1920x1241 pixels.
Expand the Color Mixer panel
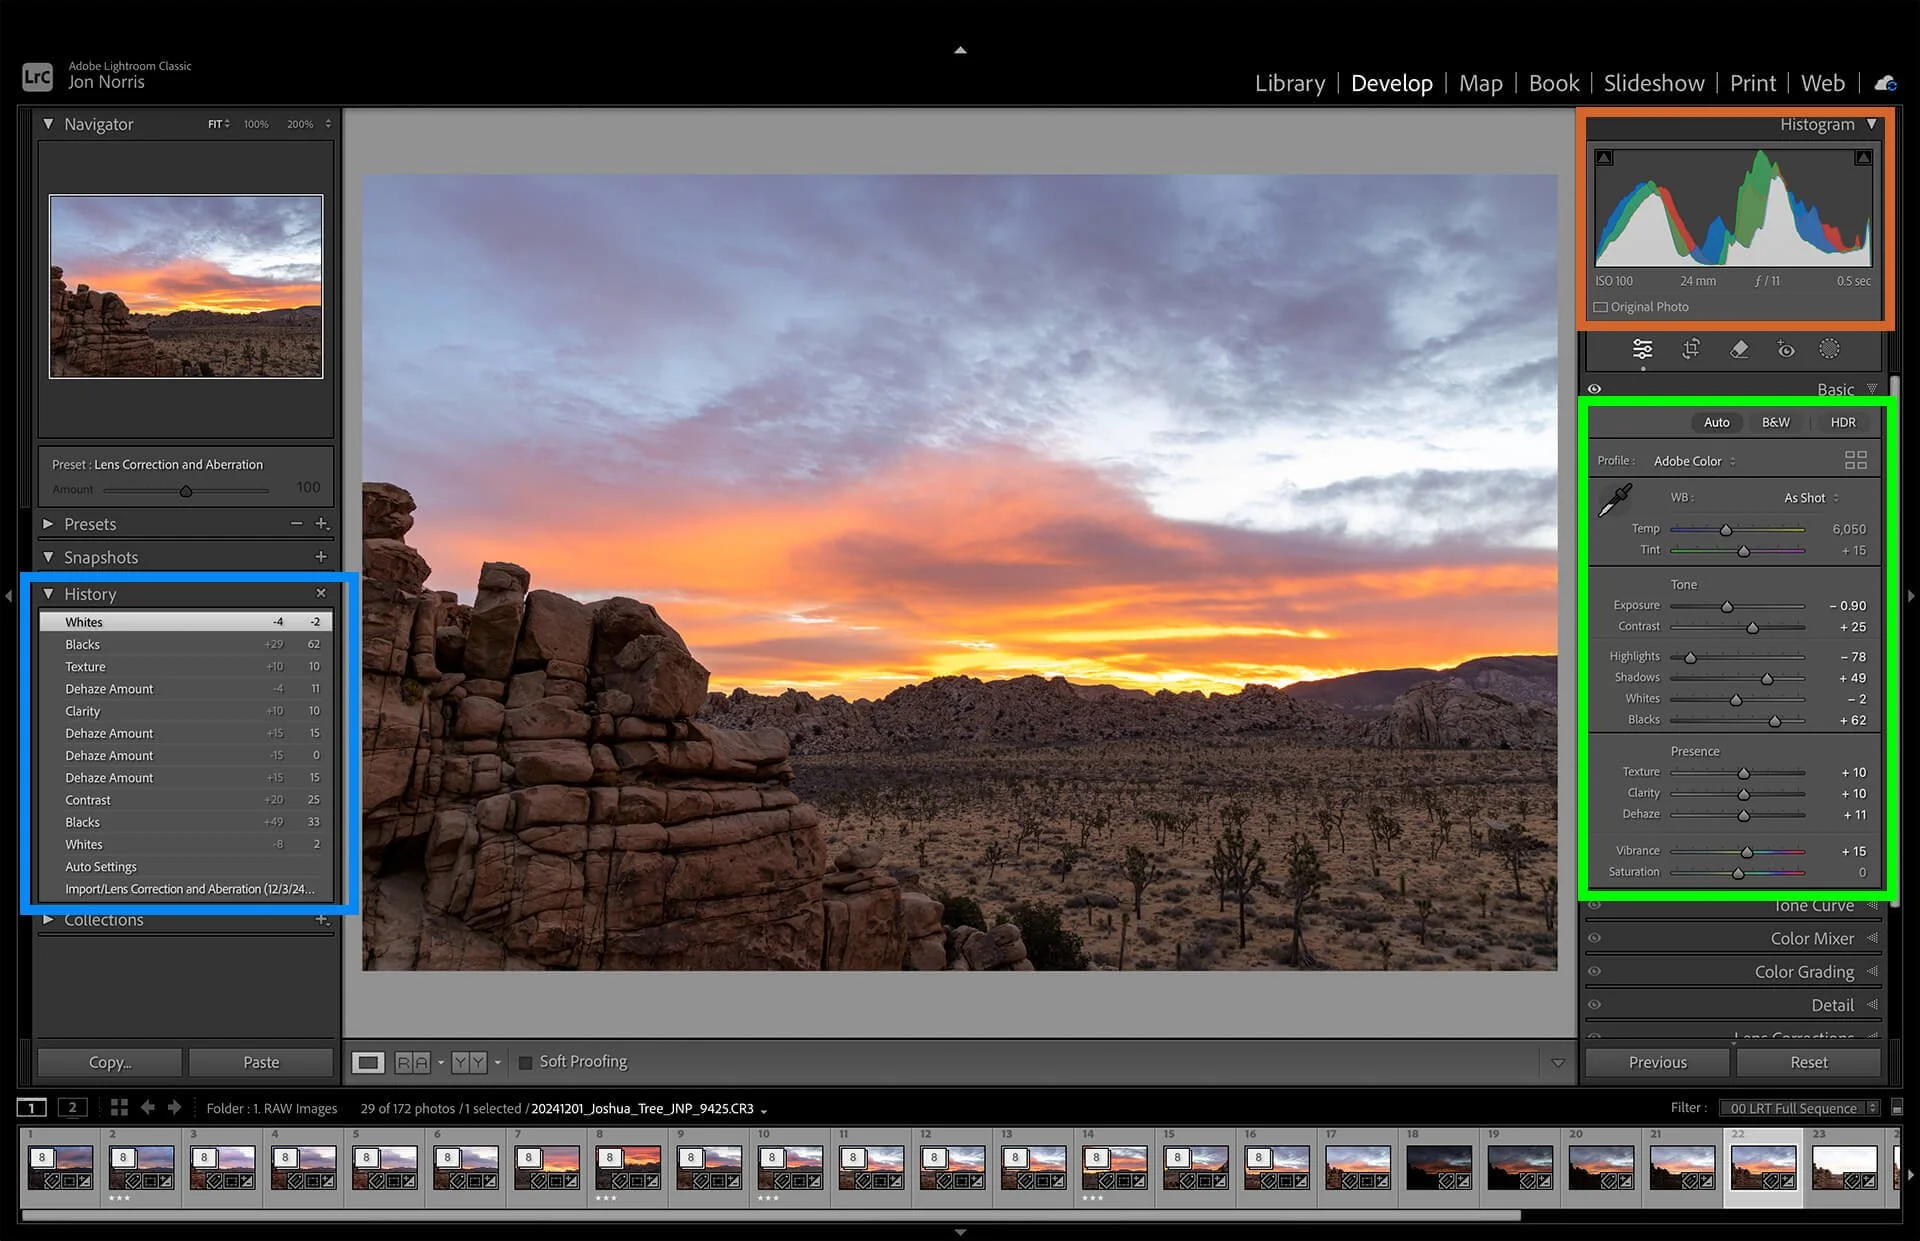(1811, 938)
